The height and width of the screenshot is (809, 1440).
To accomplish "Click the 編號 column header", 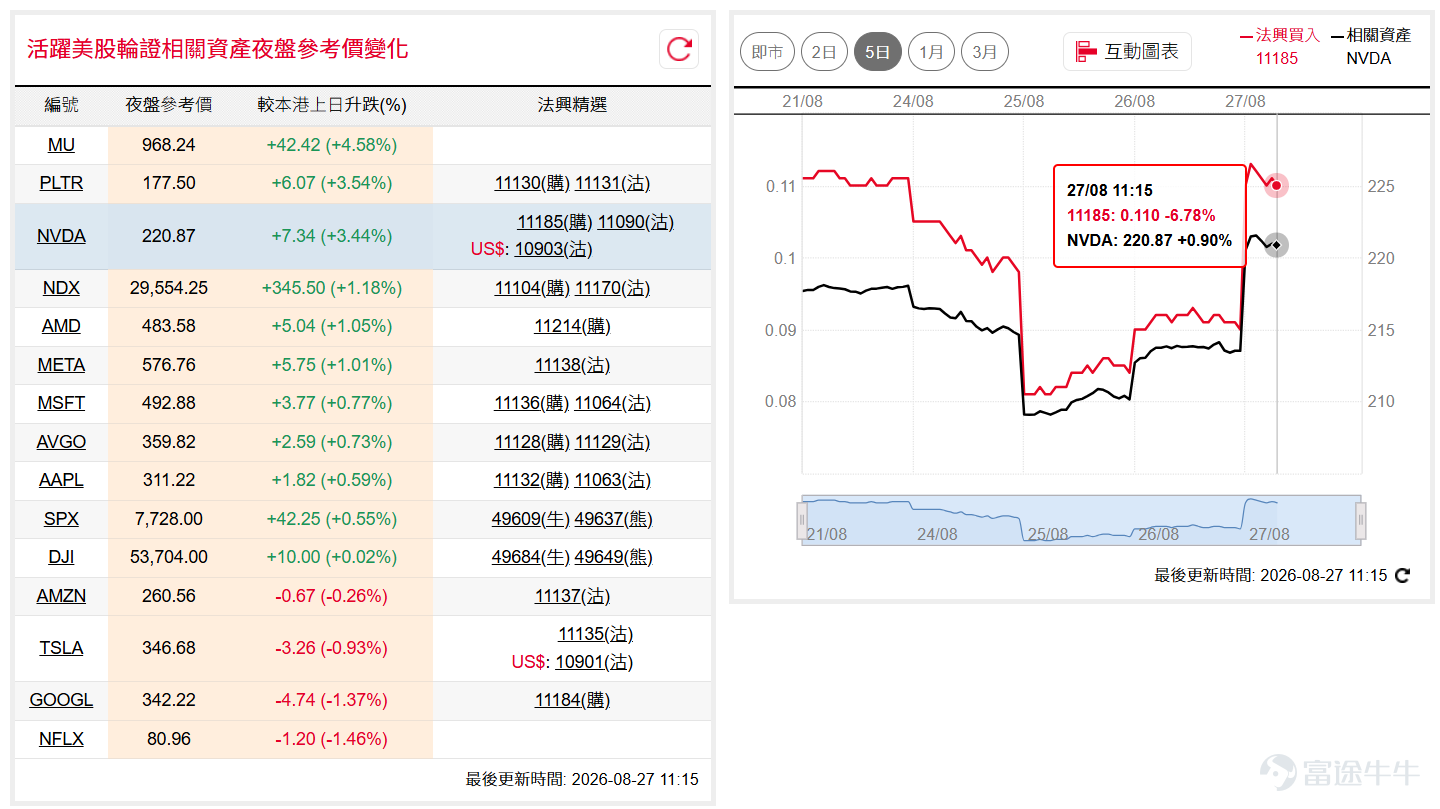I will [61, 105].
